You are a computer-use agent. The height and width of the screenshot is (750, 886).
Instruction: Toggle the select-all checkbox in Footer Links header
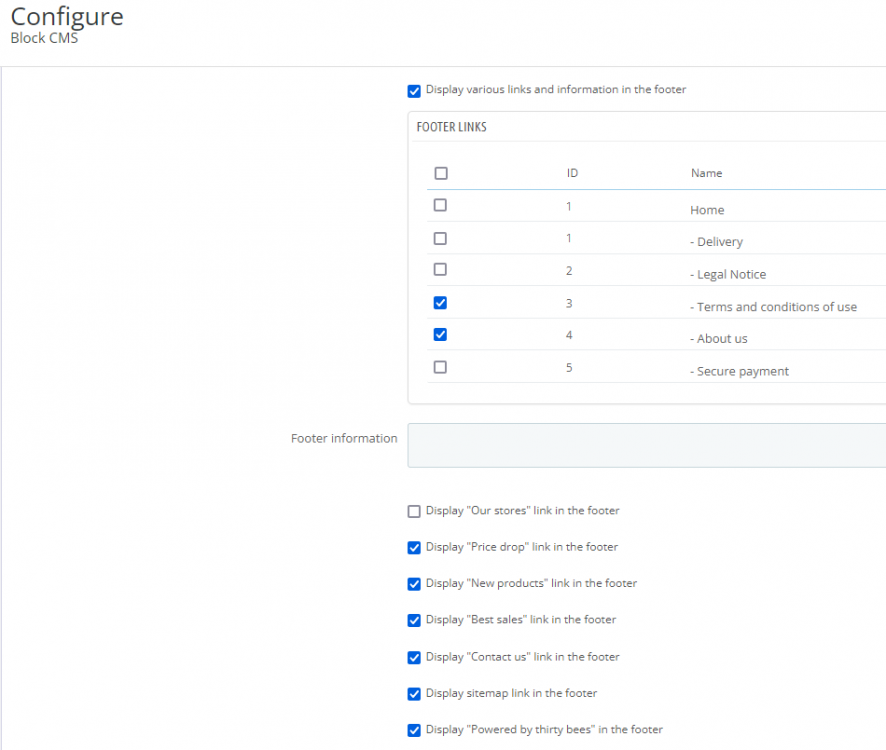coord(441,173)
